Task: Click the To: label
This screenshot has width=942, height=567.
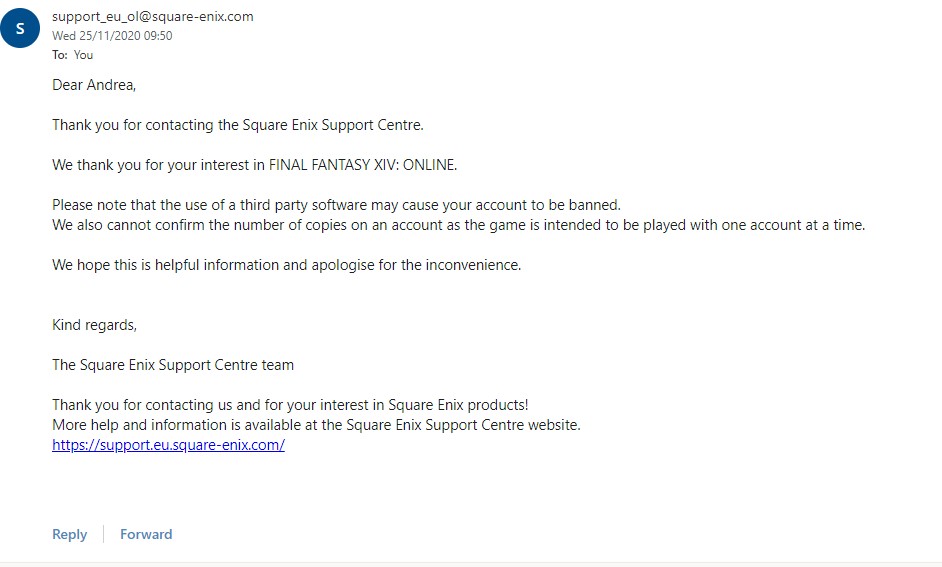Action: point(59,55)
